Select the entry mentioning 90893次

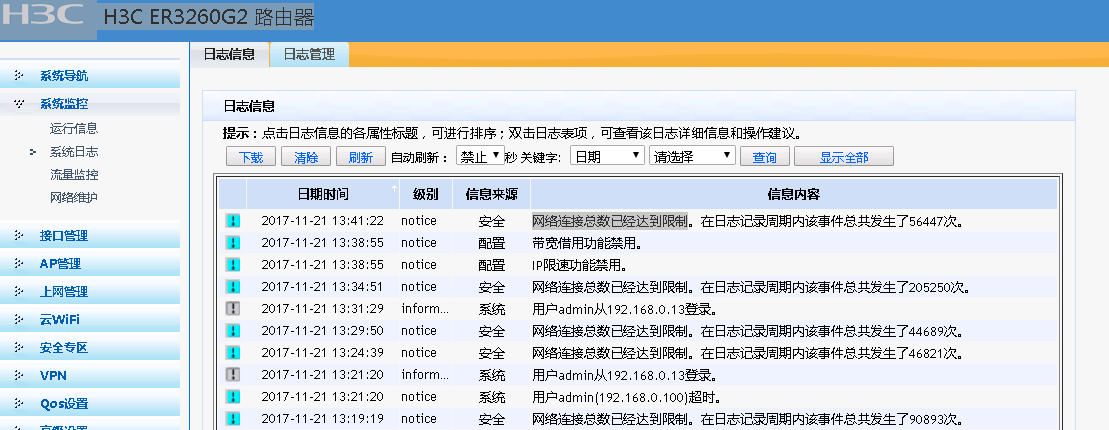(748, 418)
